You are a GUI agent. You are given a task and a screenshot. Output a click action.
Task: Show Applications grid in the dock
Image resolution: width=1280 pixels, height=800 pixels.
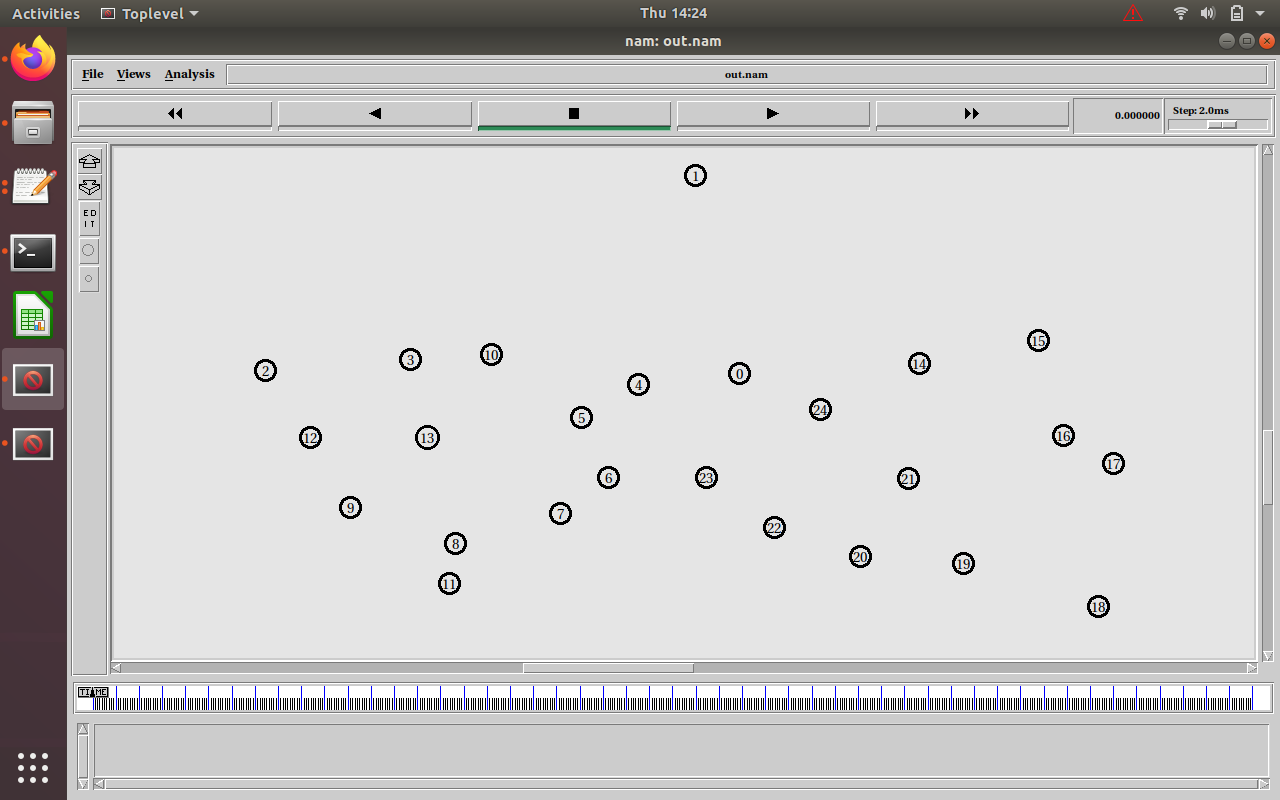(x=33, y=767)
